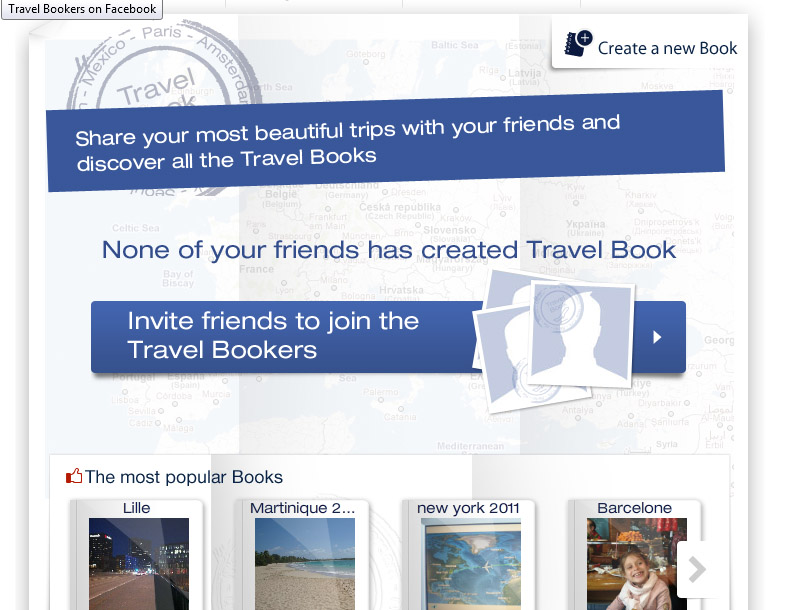Open the Martinique beach book photo

pyautogui.click(x=304, y=564)
